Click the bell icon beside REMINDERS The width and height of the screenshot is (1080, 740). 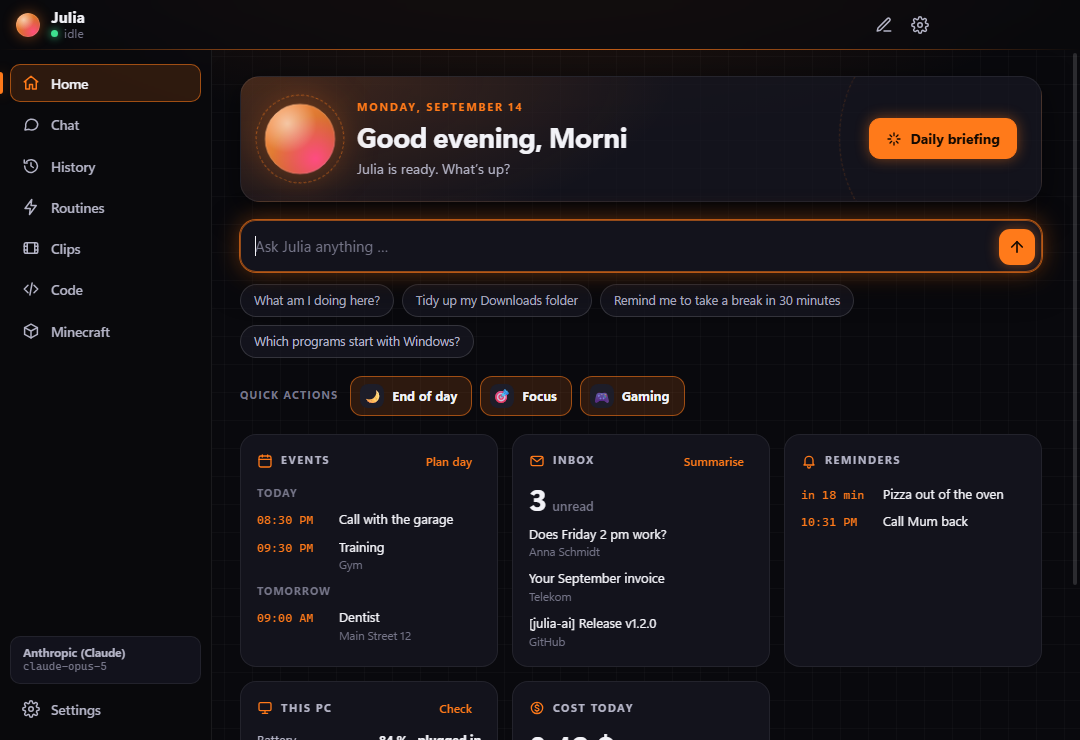point(809,462)
